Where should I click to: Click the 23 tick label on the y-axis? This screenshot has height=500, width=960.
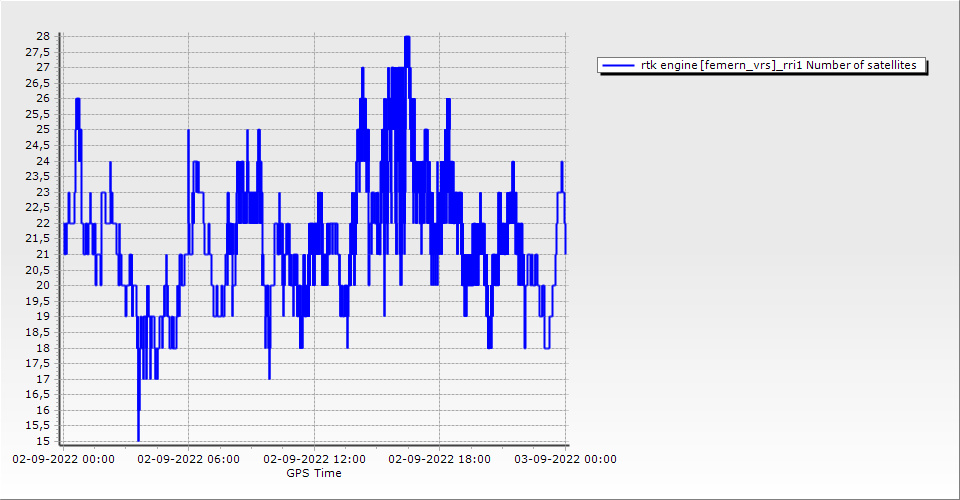click(43, 192)
